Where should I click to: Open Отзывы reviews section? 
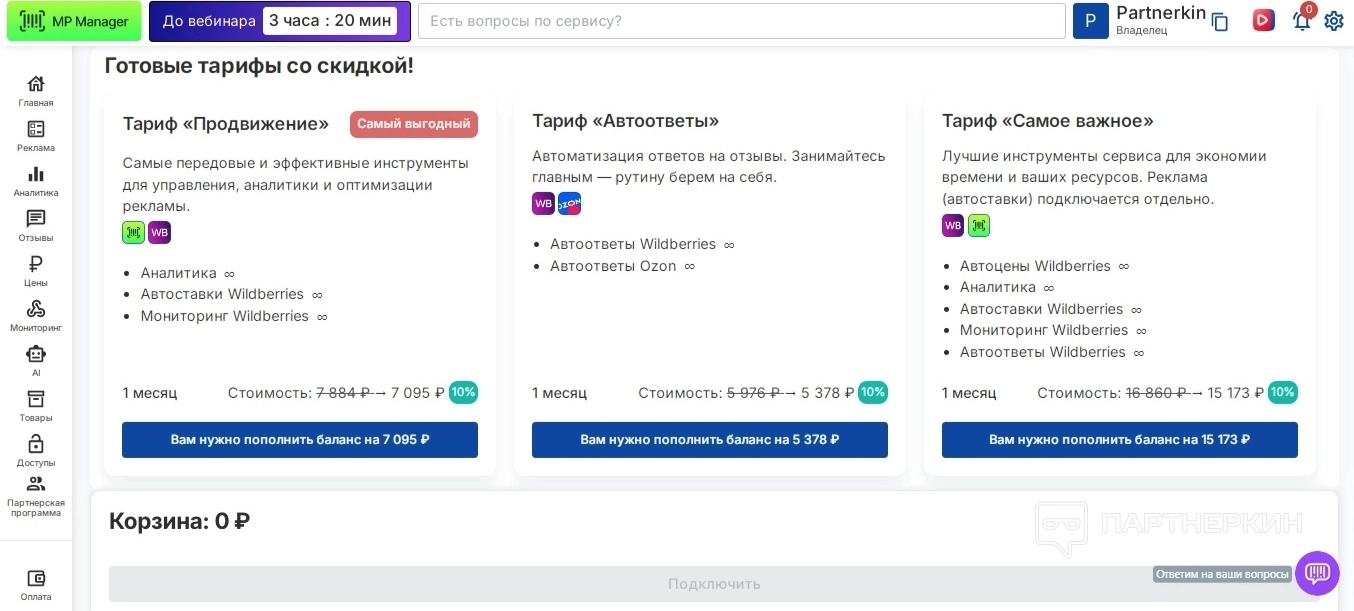tap(36, 224)
